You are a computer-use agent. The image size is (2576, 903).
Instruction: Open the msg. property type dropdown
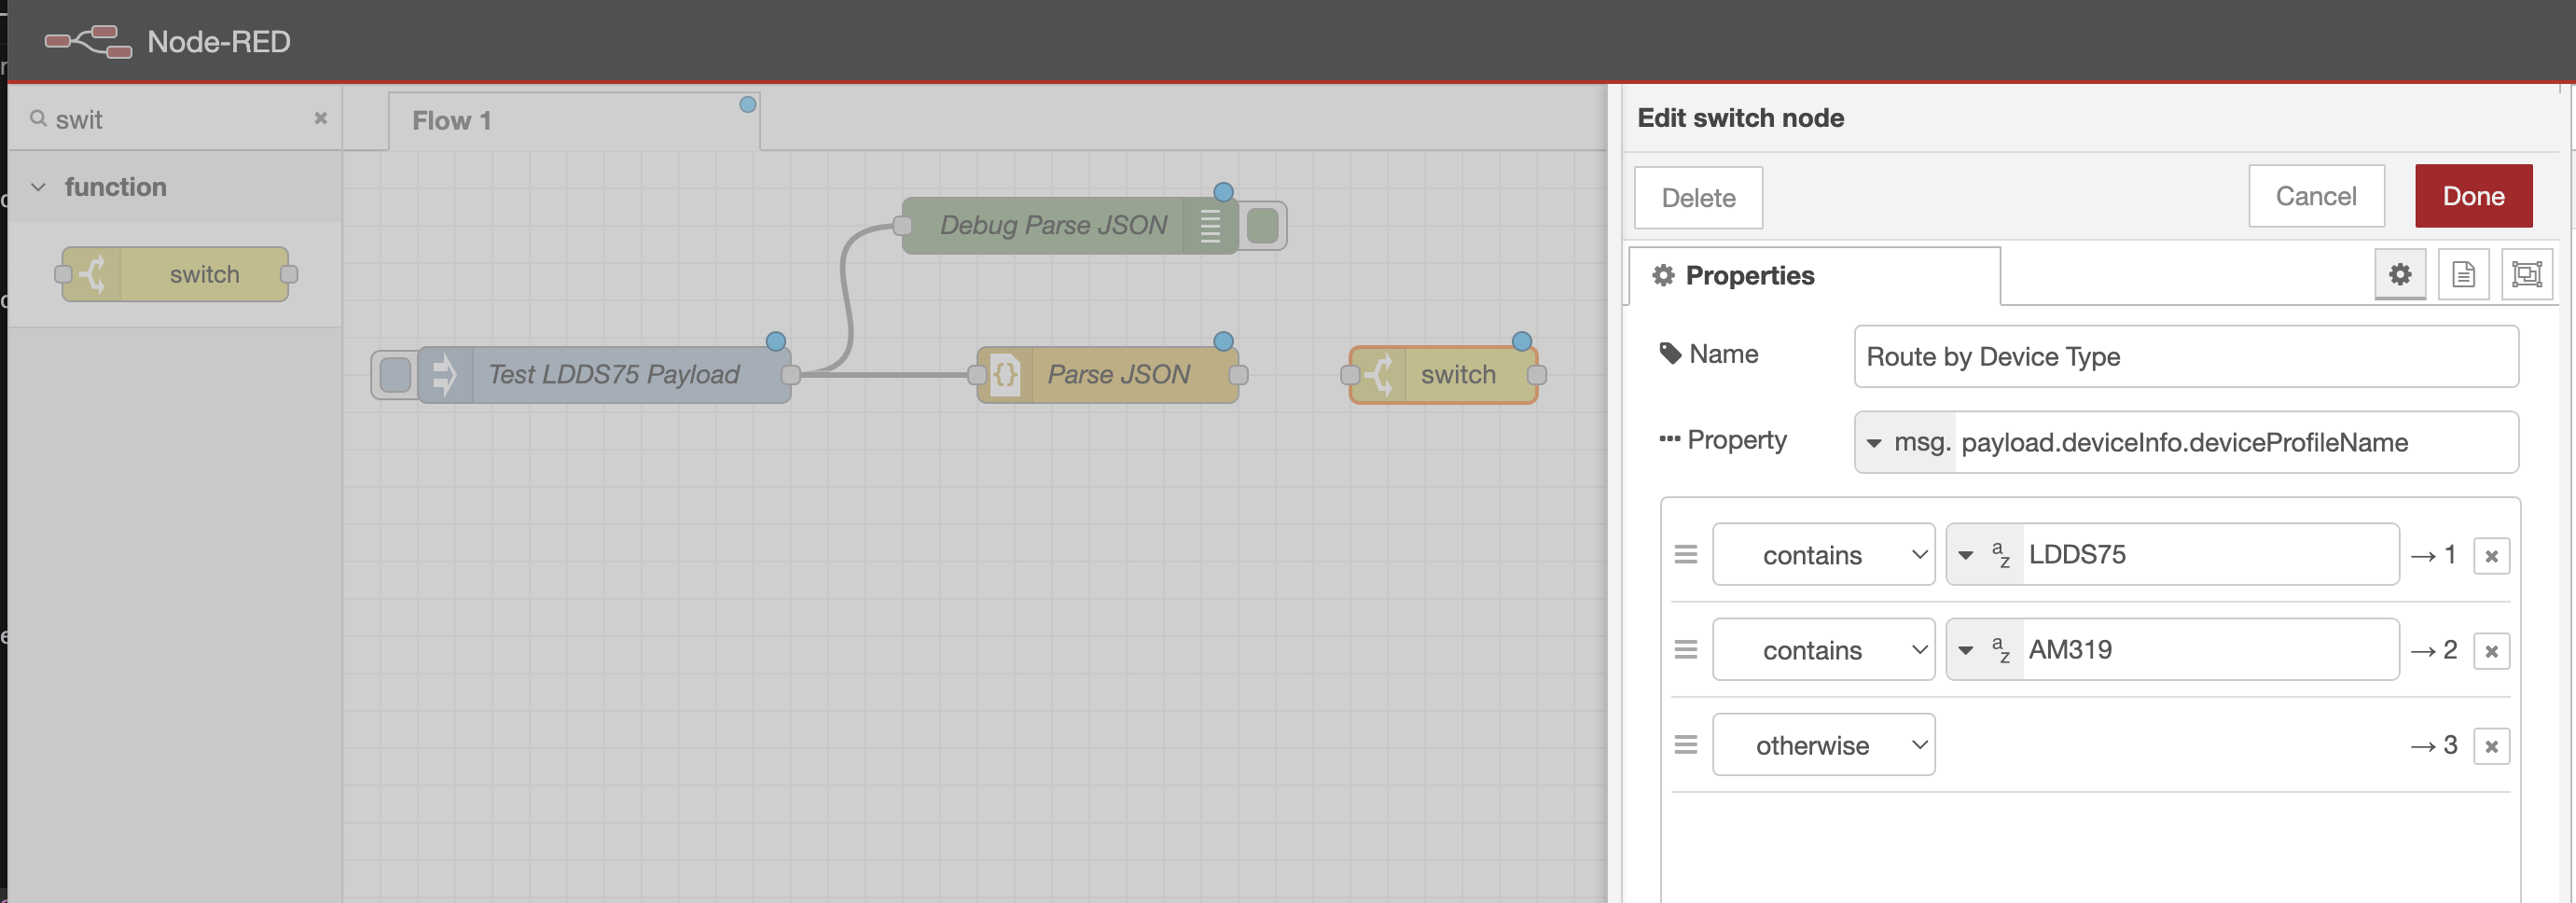[1905, 442]
